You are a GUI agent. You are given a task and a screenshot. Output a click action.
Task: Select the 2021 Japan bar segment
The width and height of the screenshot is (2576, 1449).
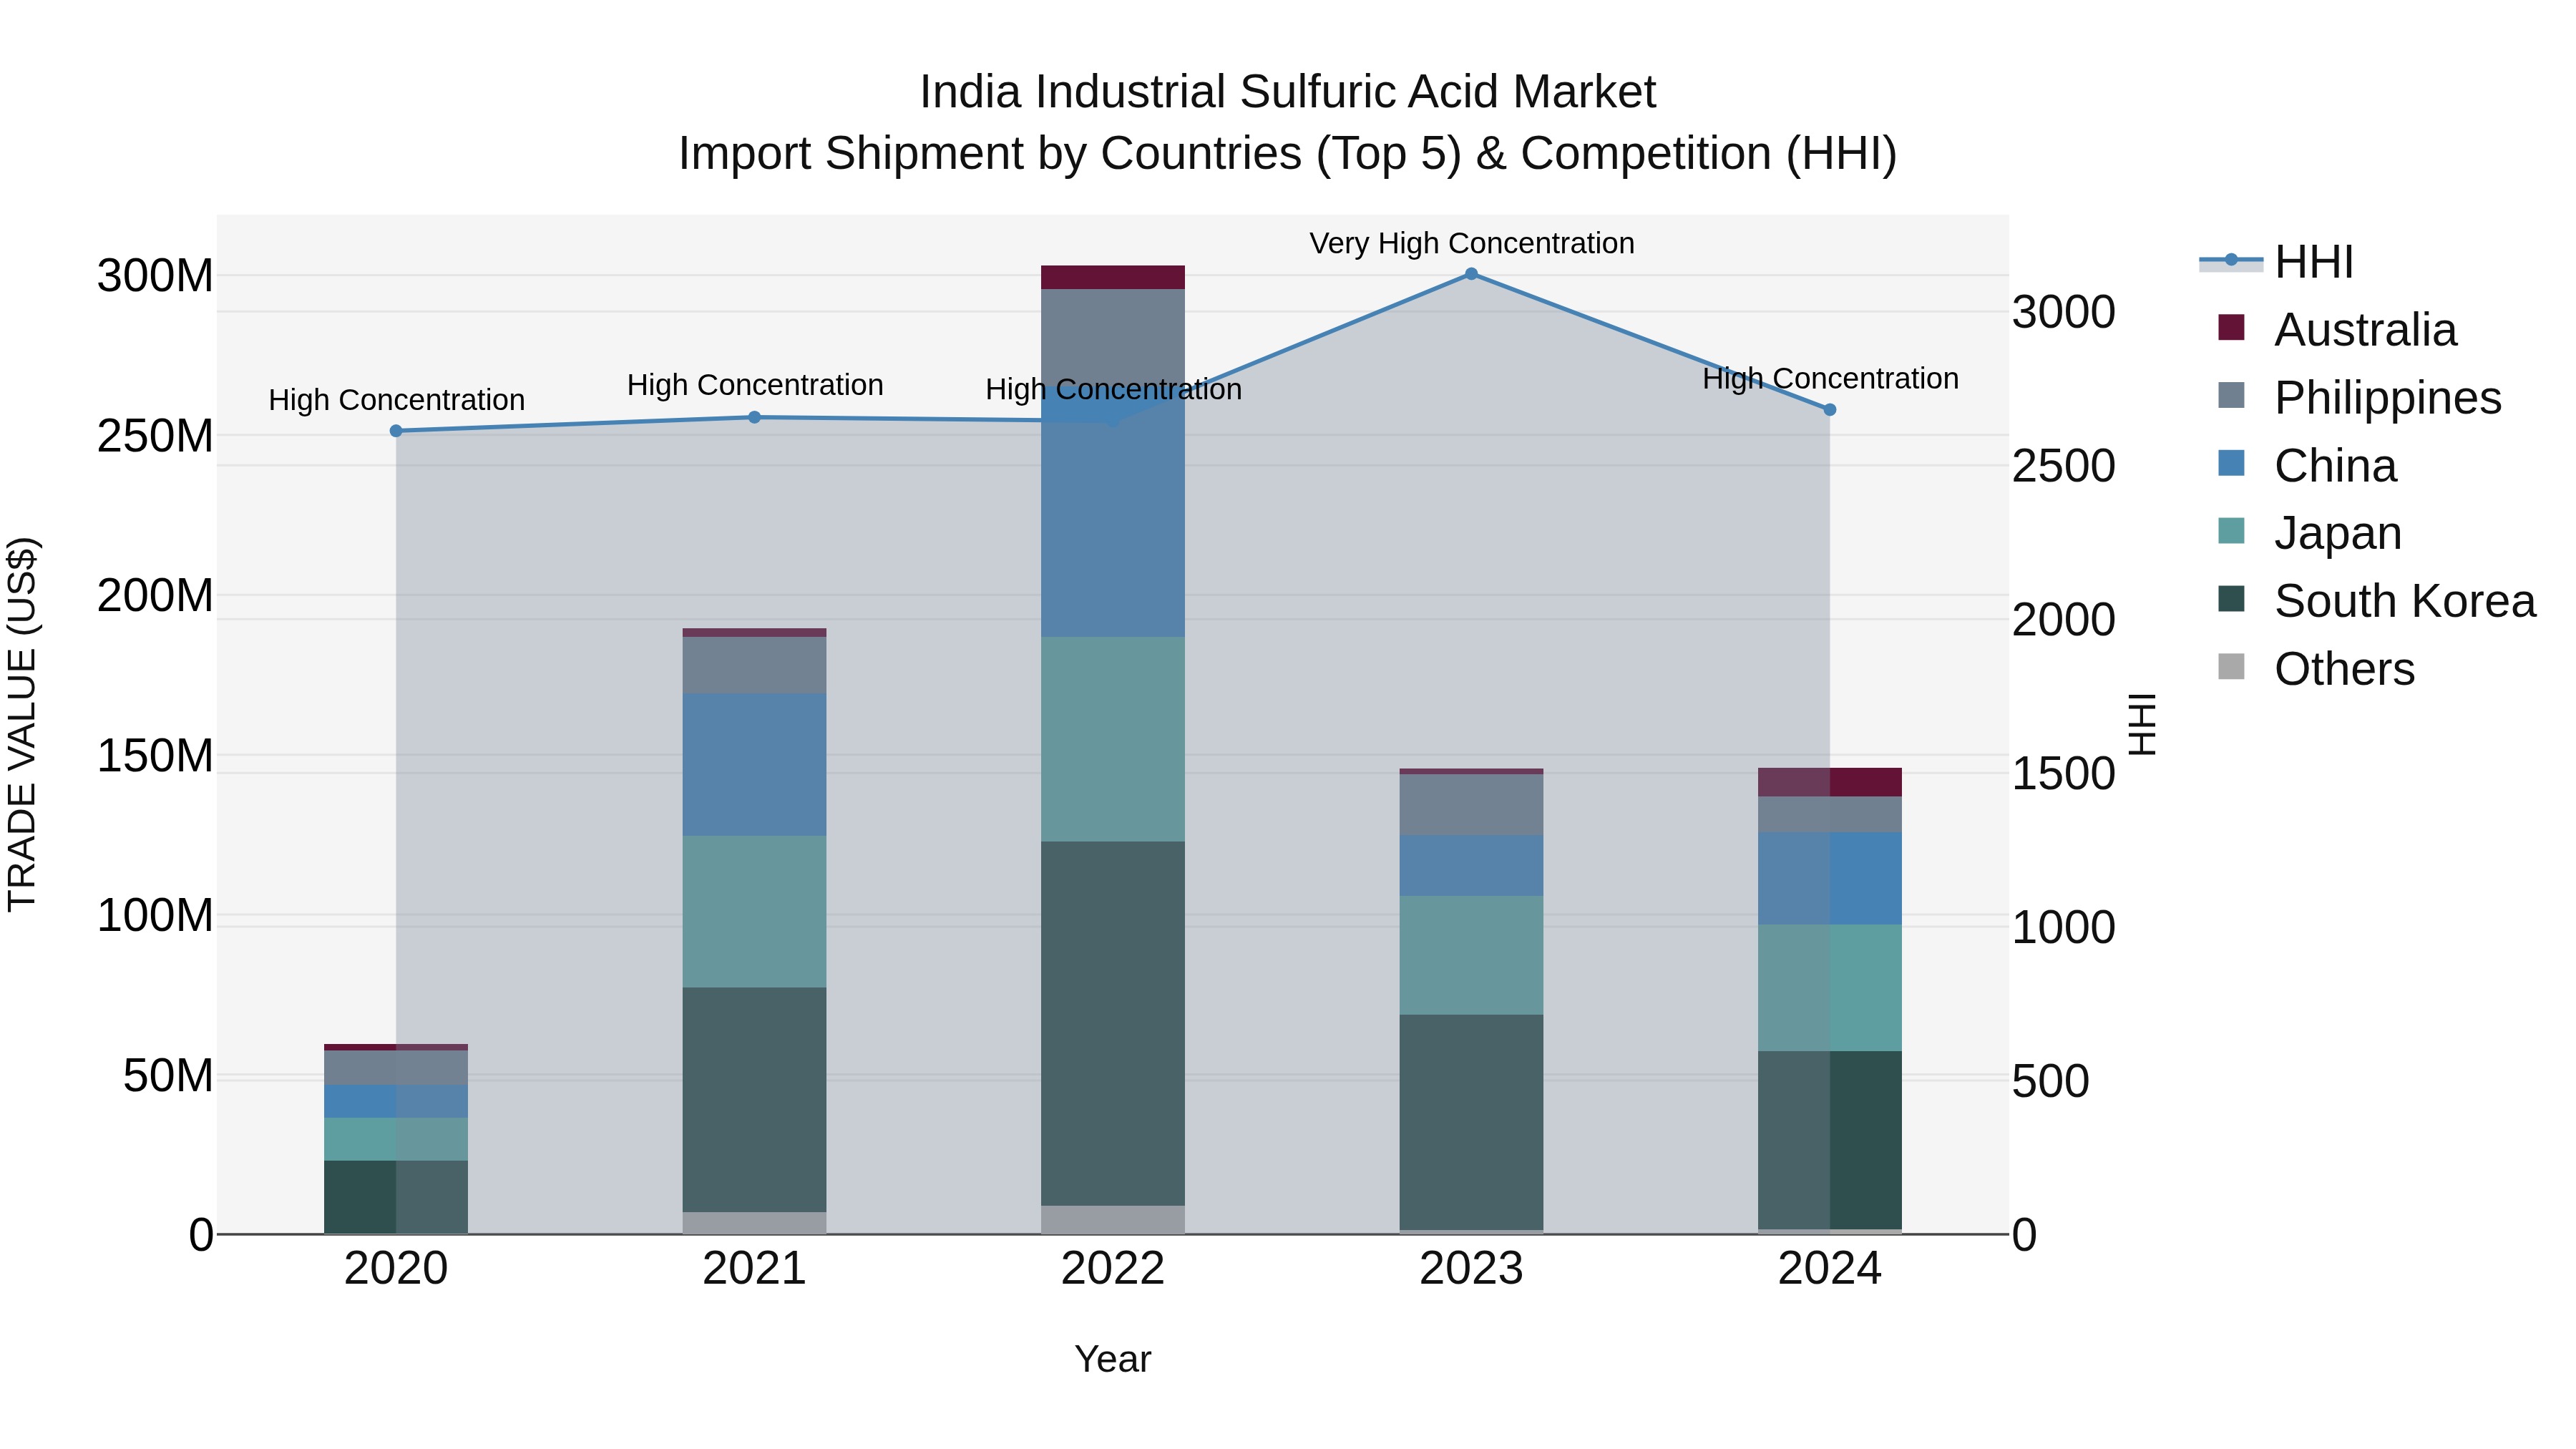[755, 912]
